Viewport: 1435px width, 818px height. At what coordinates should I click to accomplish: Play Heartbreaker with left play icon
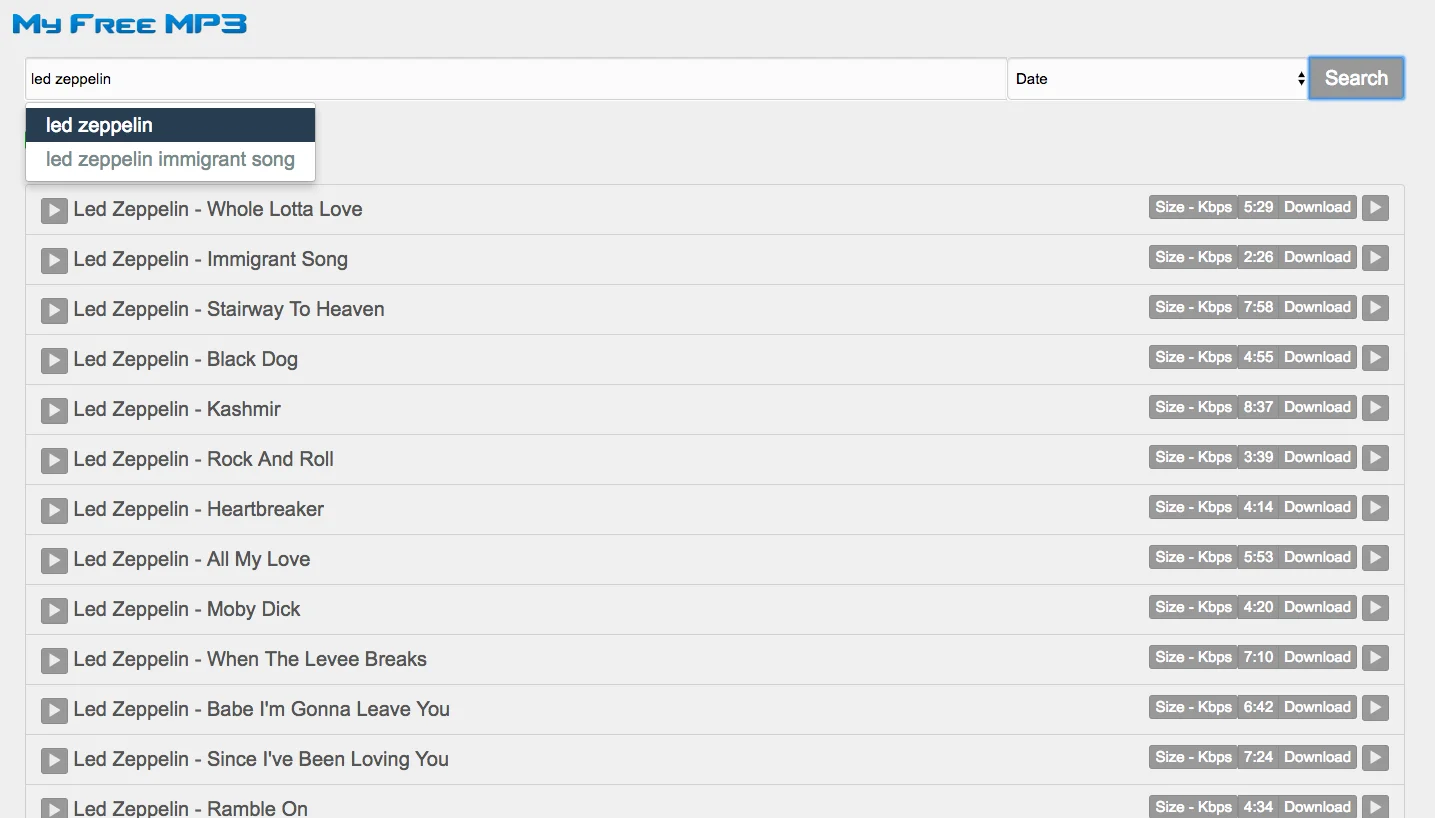pos(54,510)
